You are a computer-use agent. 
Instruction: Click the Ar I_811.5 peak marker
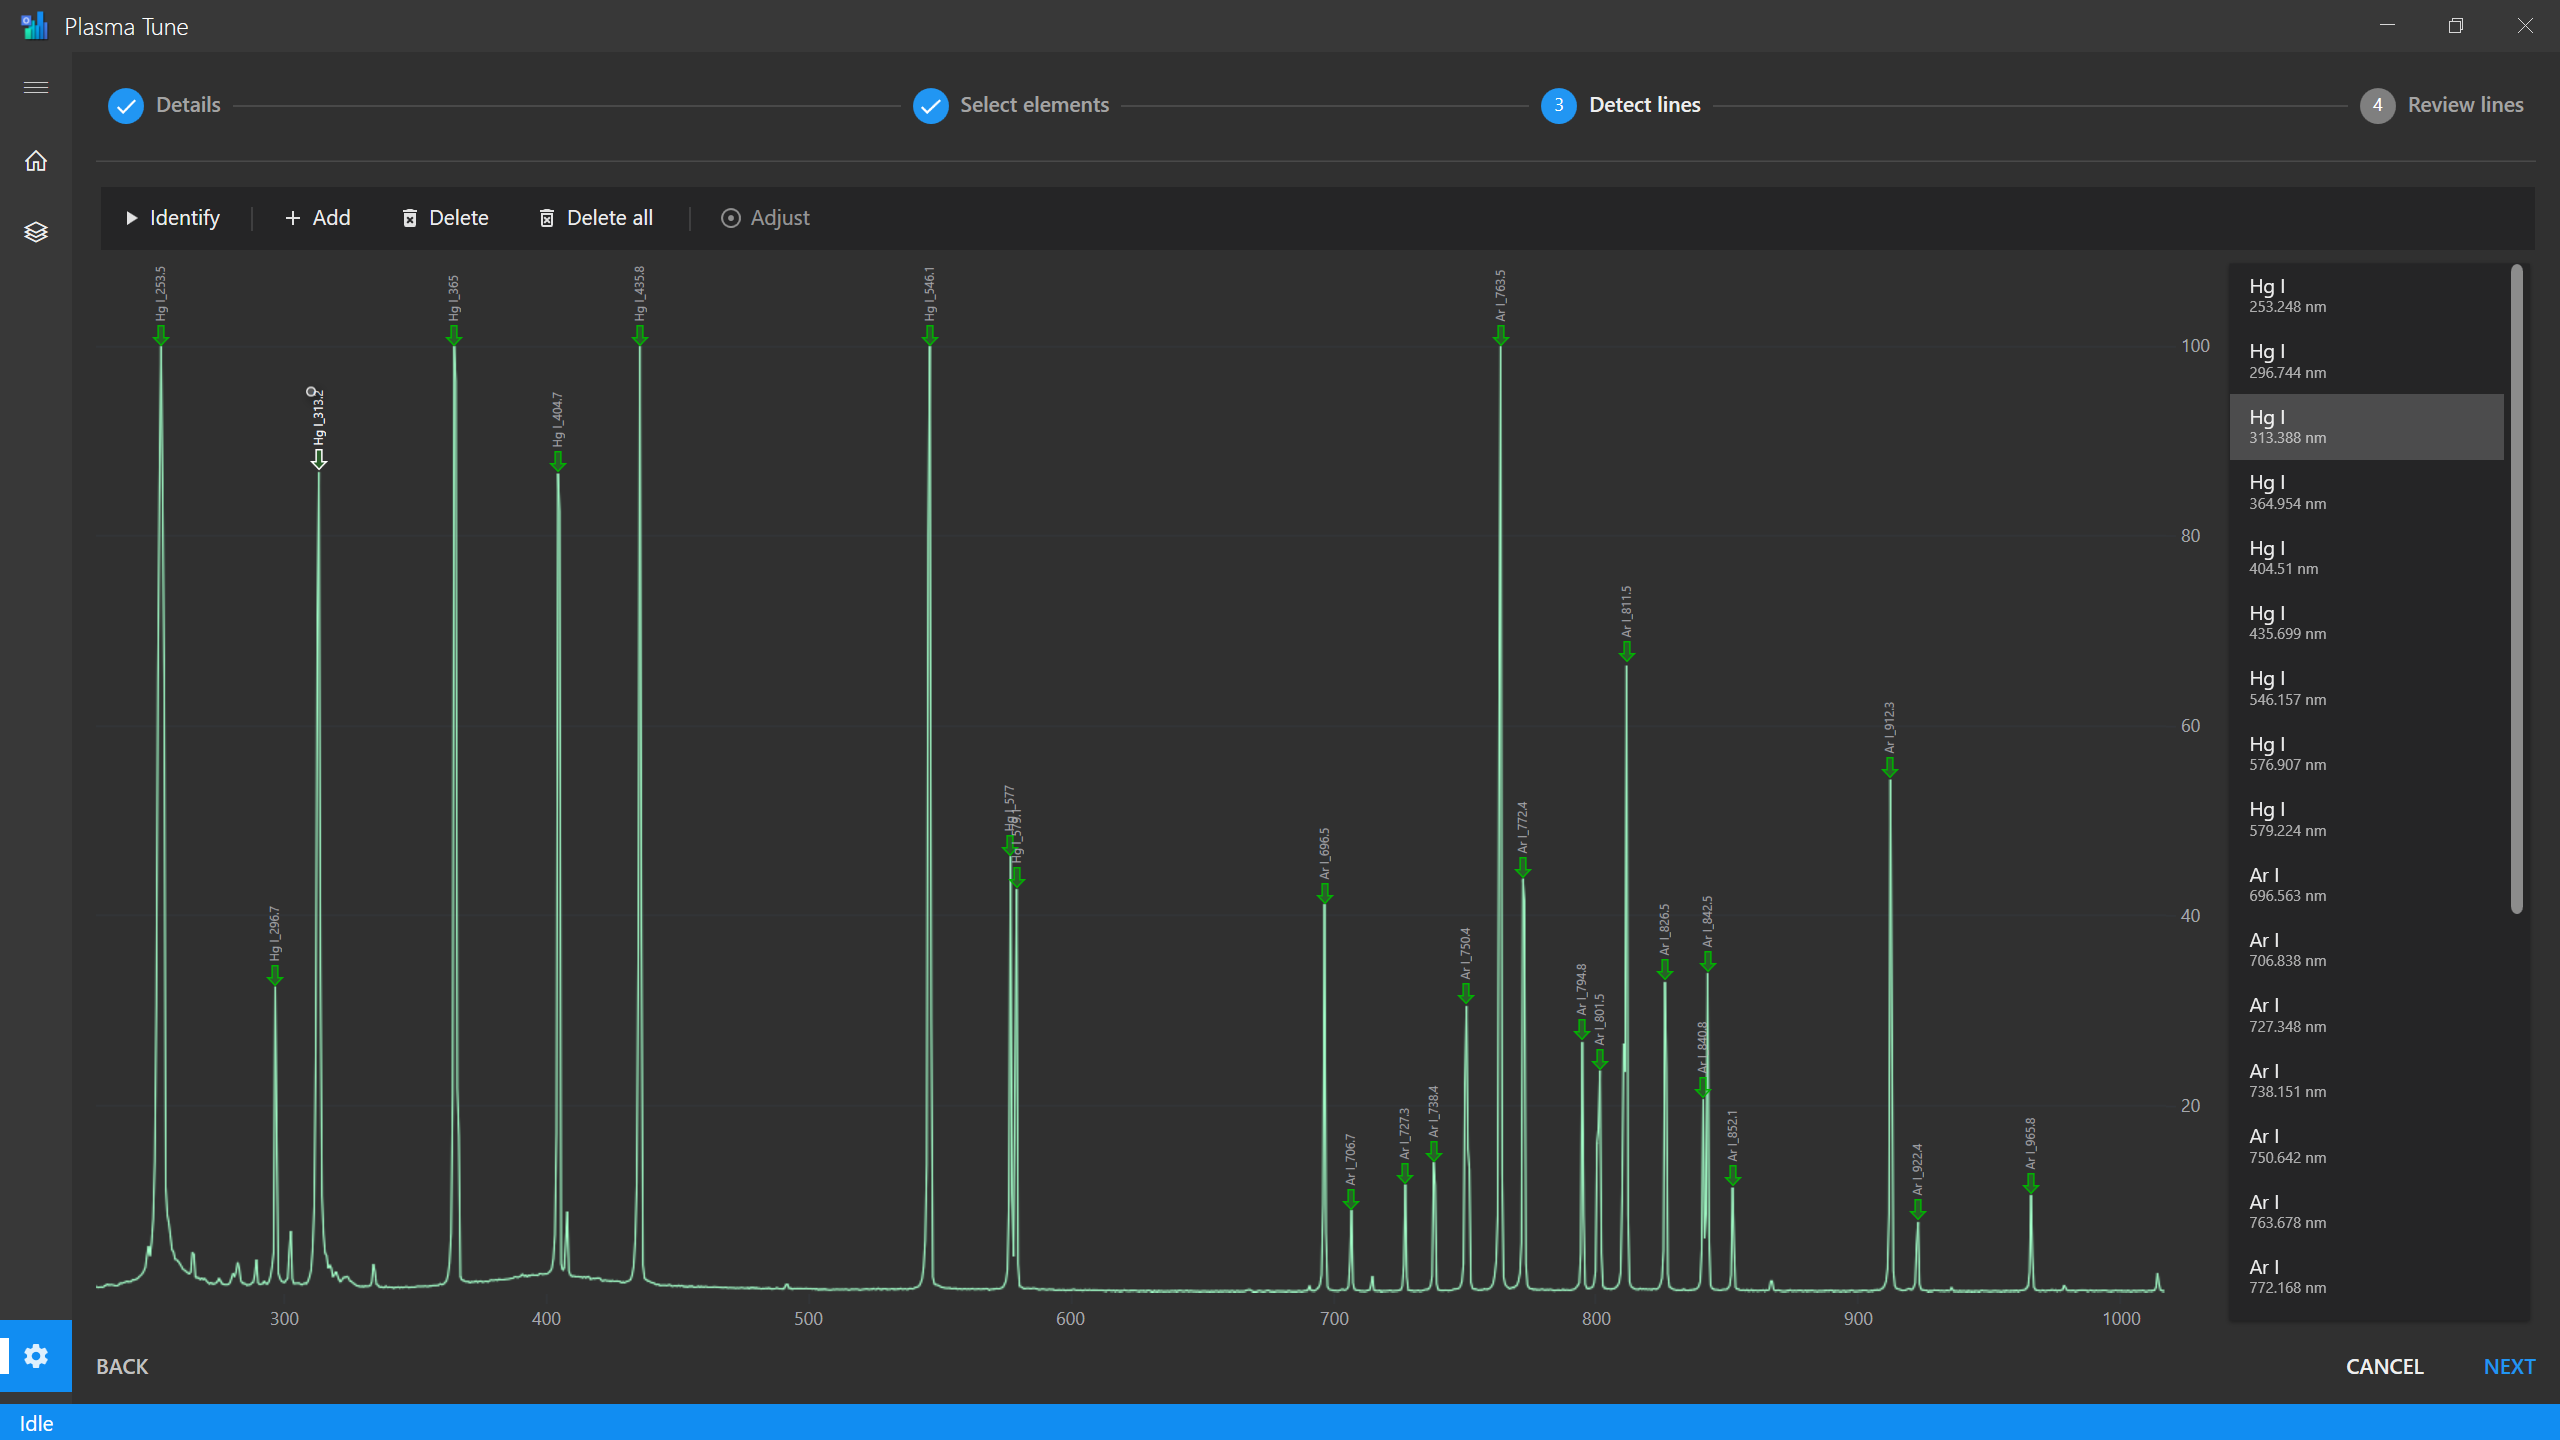pos(1627,652)
